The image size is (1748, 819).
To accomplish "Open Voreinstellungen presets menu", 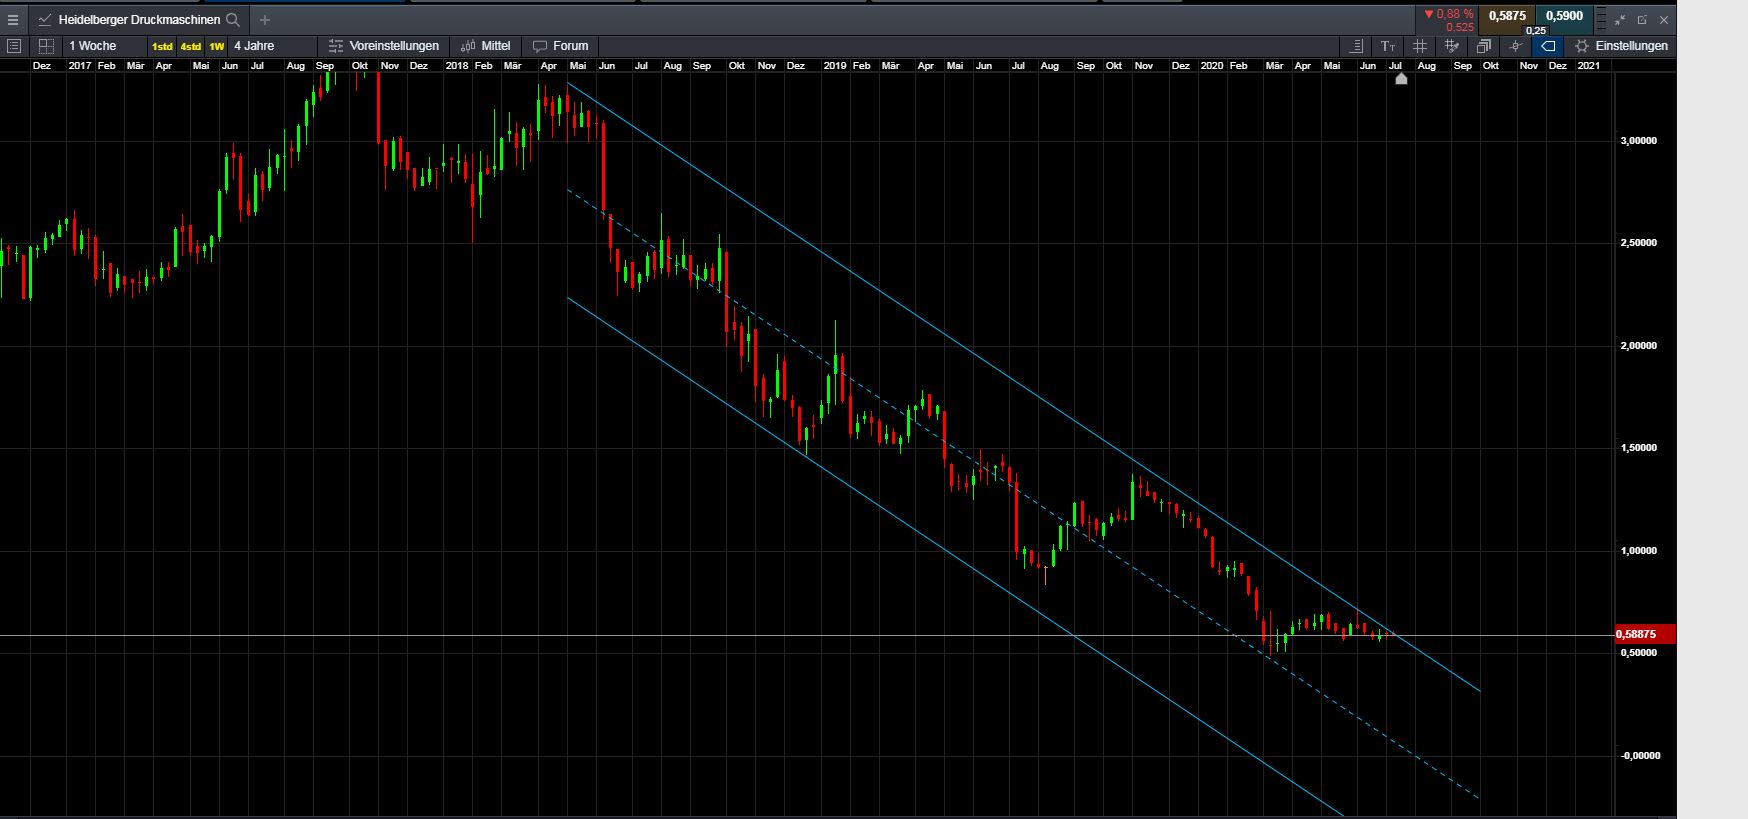I will 384,46.
